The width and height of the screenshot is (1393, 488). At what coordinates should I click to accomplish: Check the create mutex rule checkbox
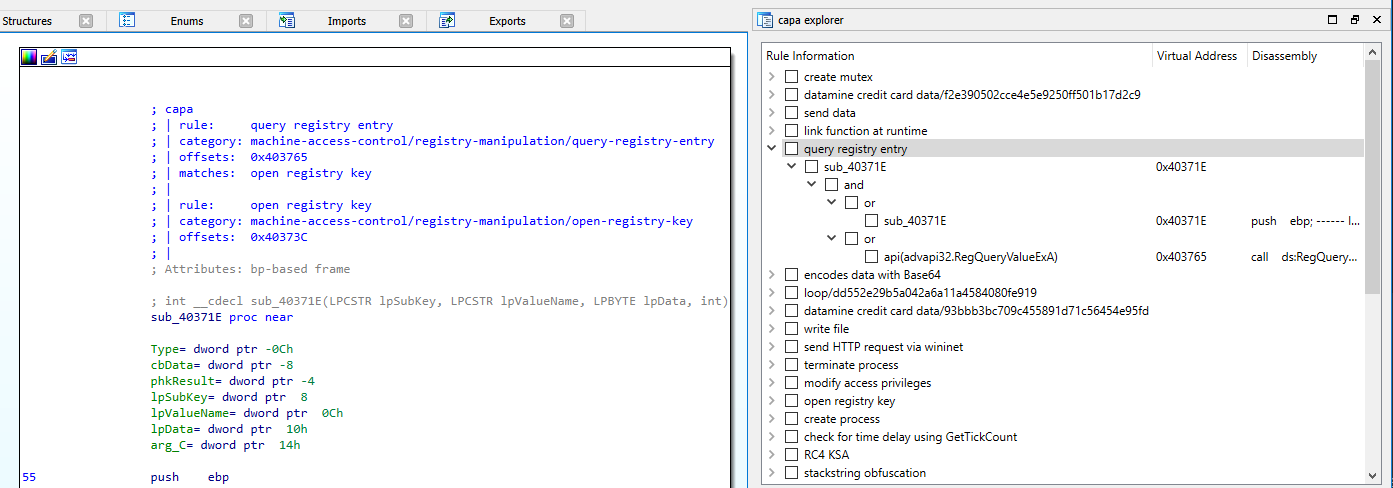pos(791,77)
